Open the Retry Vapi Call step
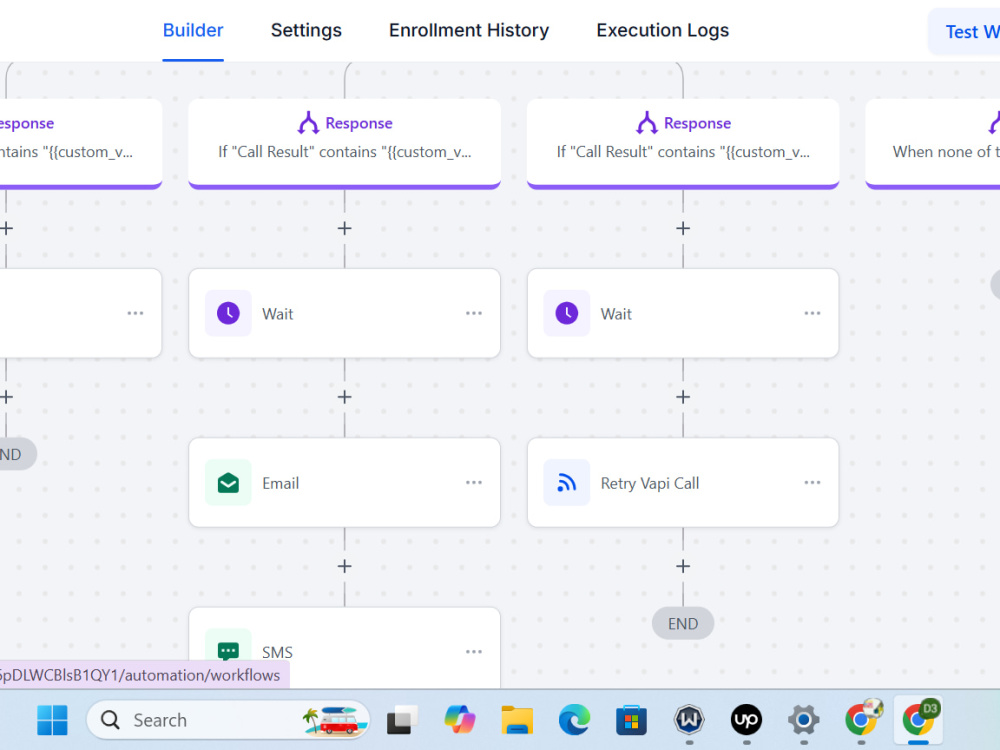The width and height of the screenshot is (1000, 750). [683, 483]
